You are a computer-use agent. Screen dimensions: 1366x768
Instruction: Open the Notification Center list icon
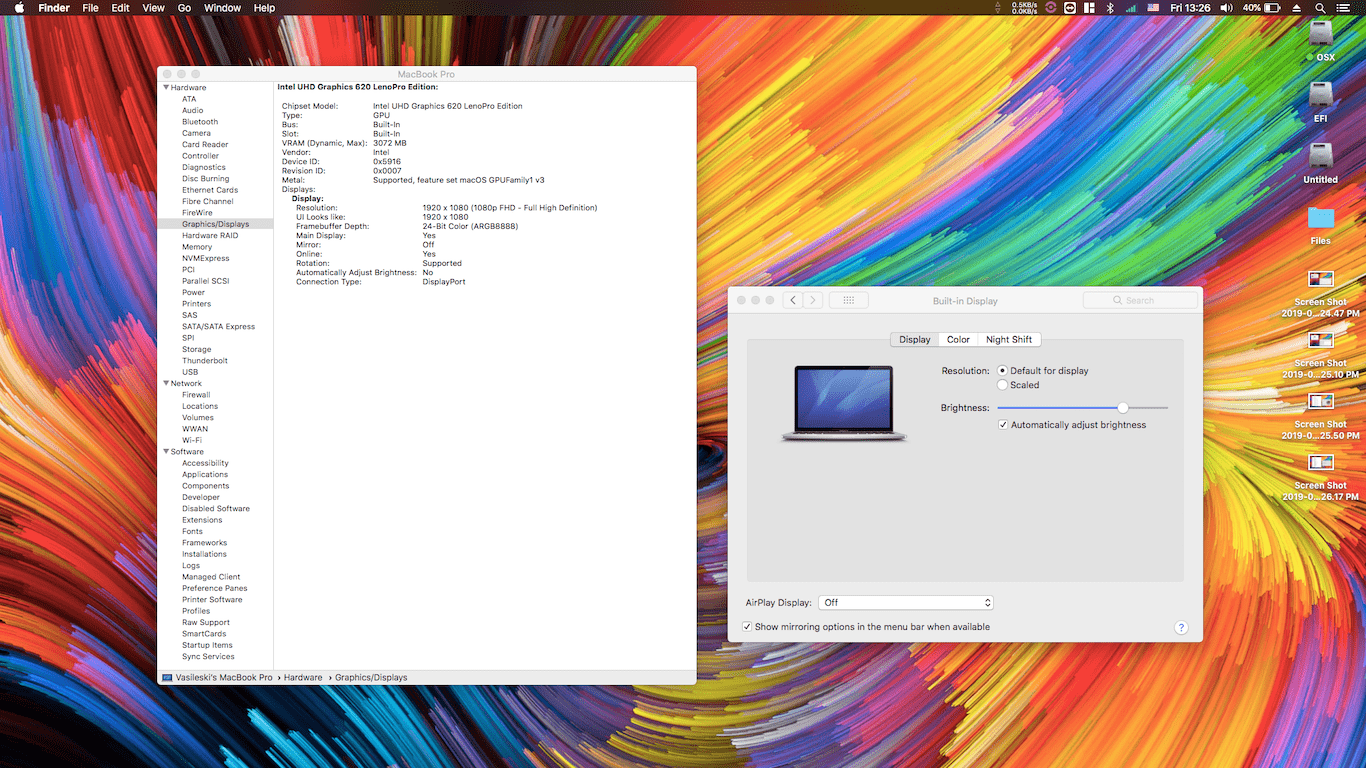pos(1344,8)
